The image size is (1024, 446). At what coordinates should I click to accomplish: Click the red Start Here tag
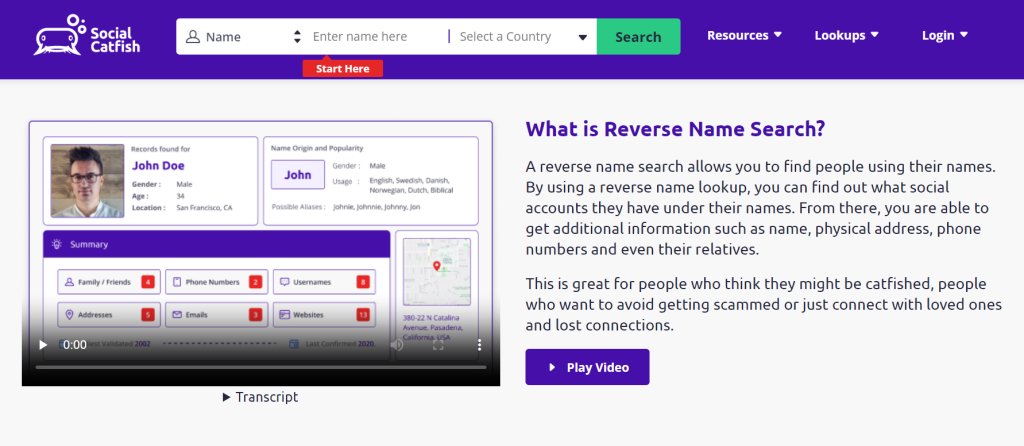pos(342,69)
